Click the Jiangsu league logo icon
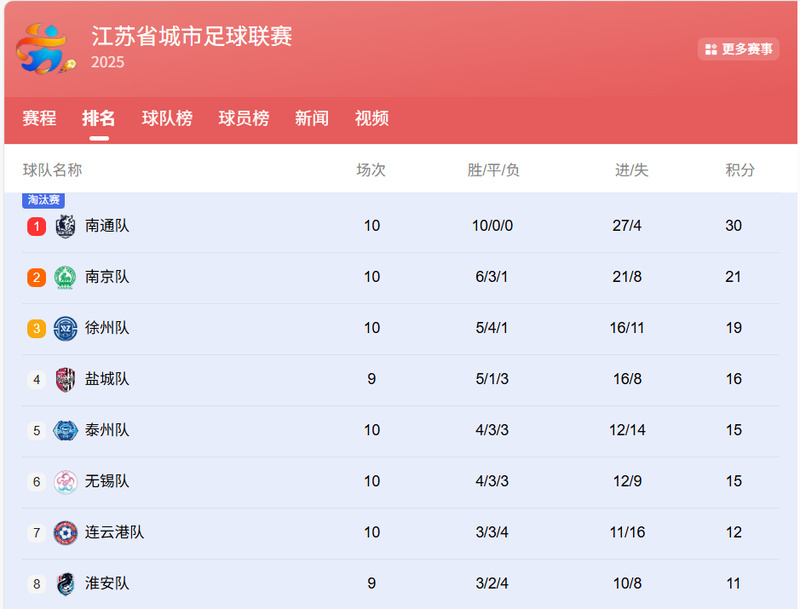 click(46, 49)
